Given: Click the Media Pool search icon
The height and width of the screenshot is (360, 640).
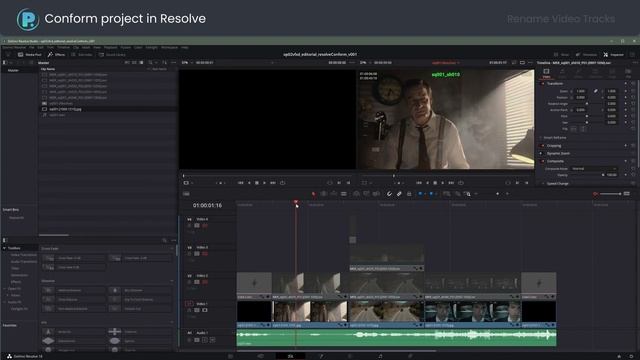Looking at the screenshot, I should (x=150, y=63).
